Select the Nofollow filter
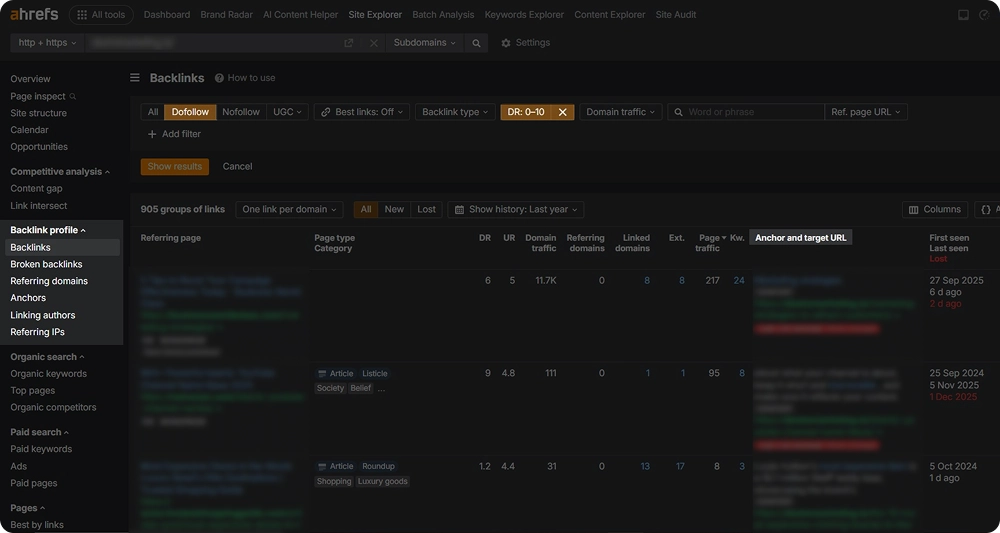 pyautogui.click(x=240, y=112)
